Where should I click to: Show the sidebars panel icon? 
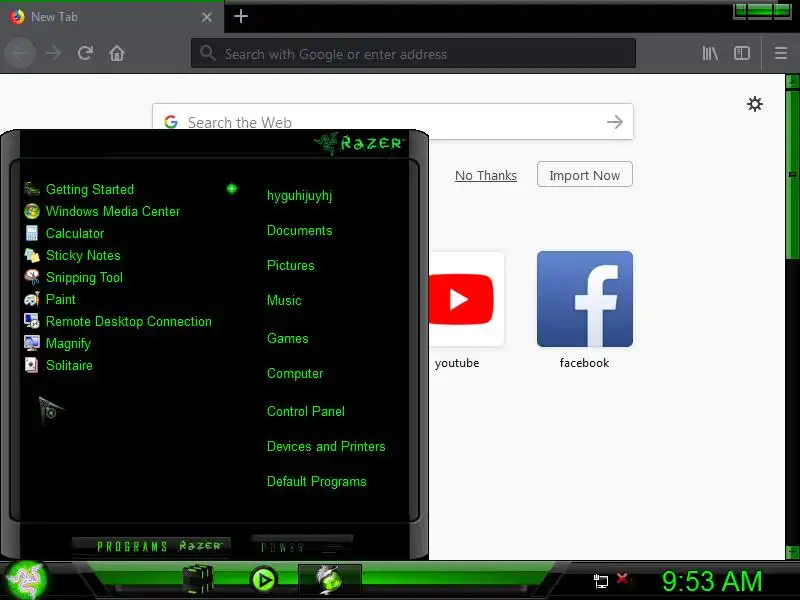click(x=742, y=53)
